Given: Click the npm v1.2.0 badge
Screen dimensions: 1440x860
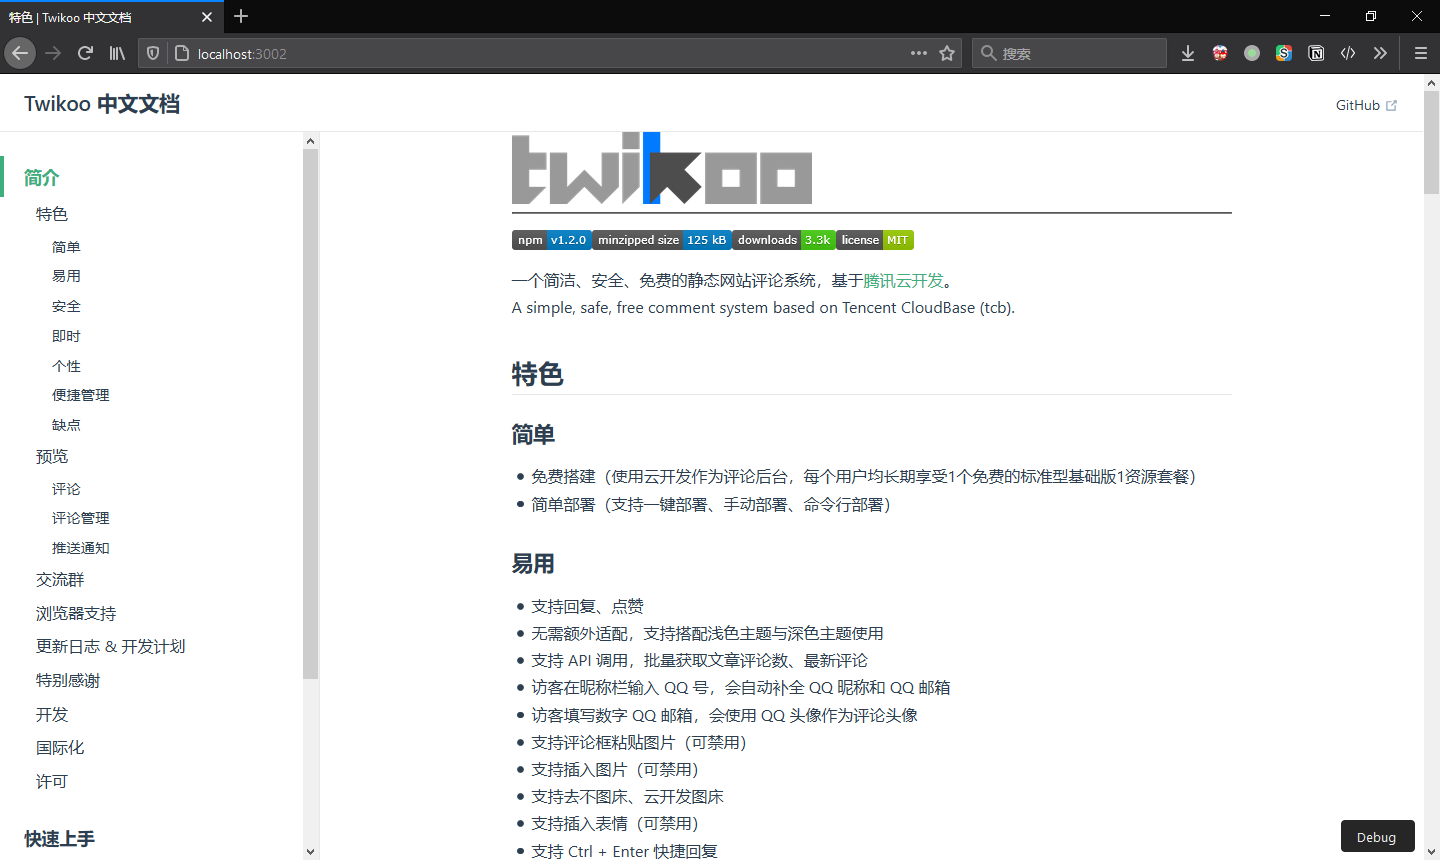Looking at the screenshot, I should point(551,240).
